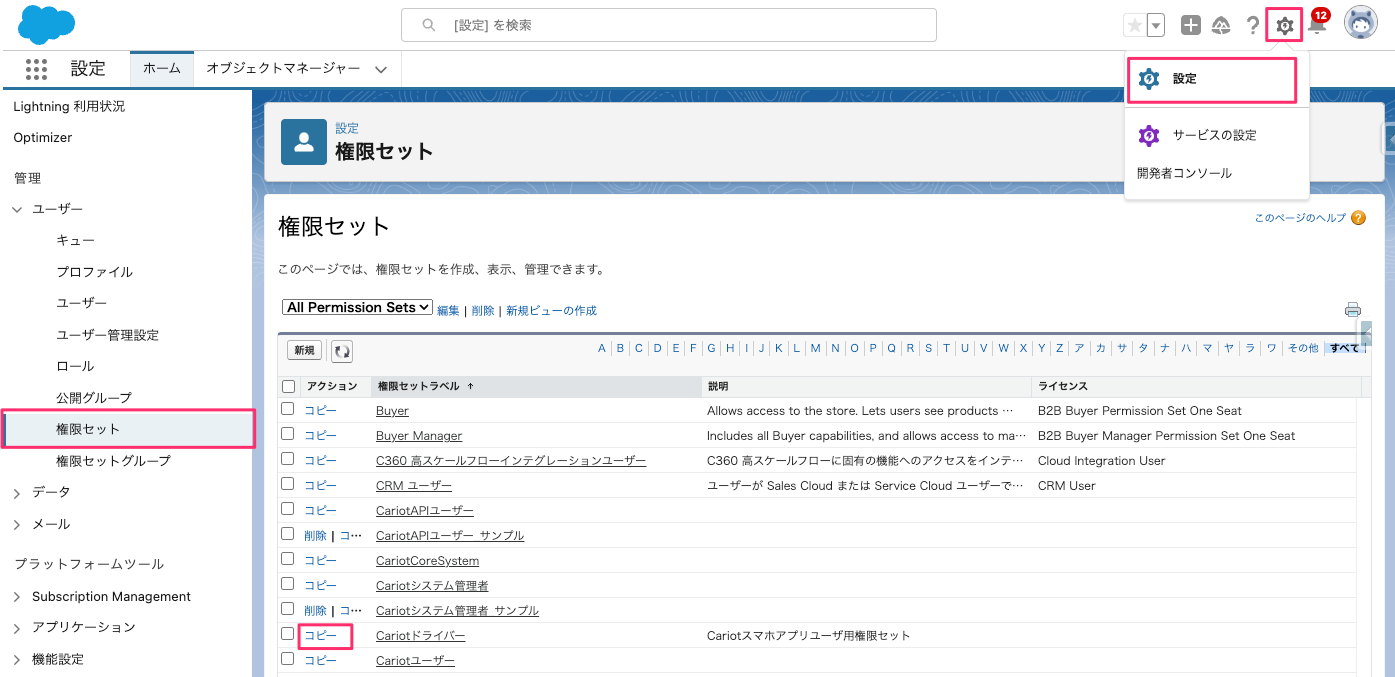The height and width of the screenshot is (677, 1395).
Task: Open 開発者コンソール from the gear menu
Action: point(1185,173)
